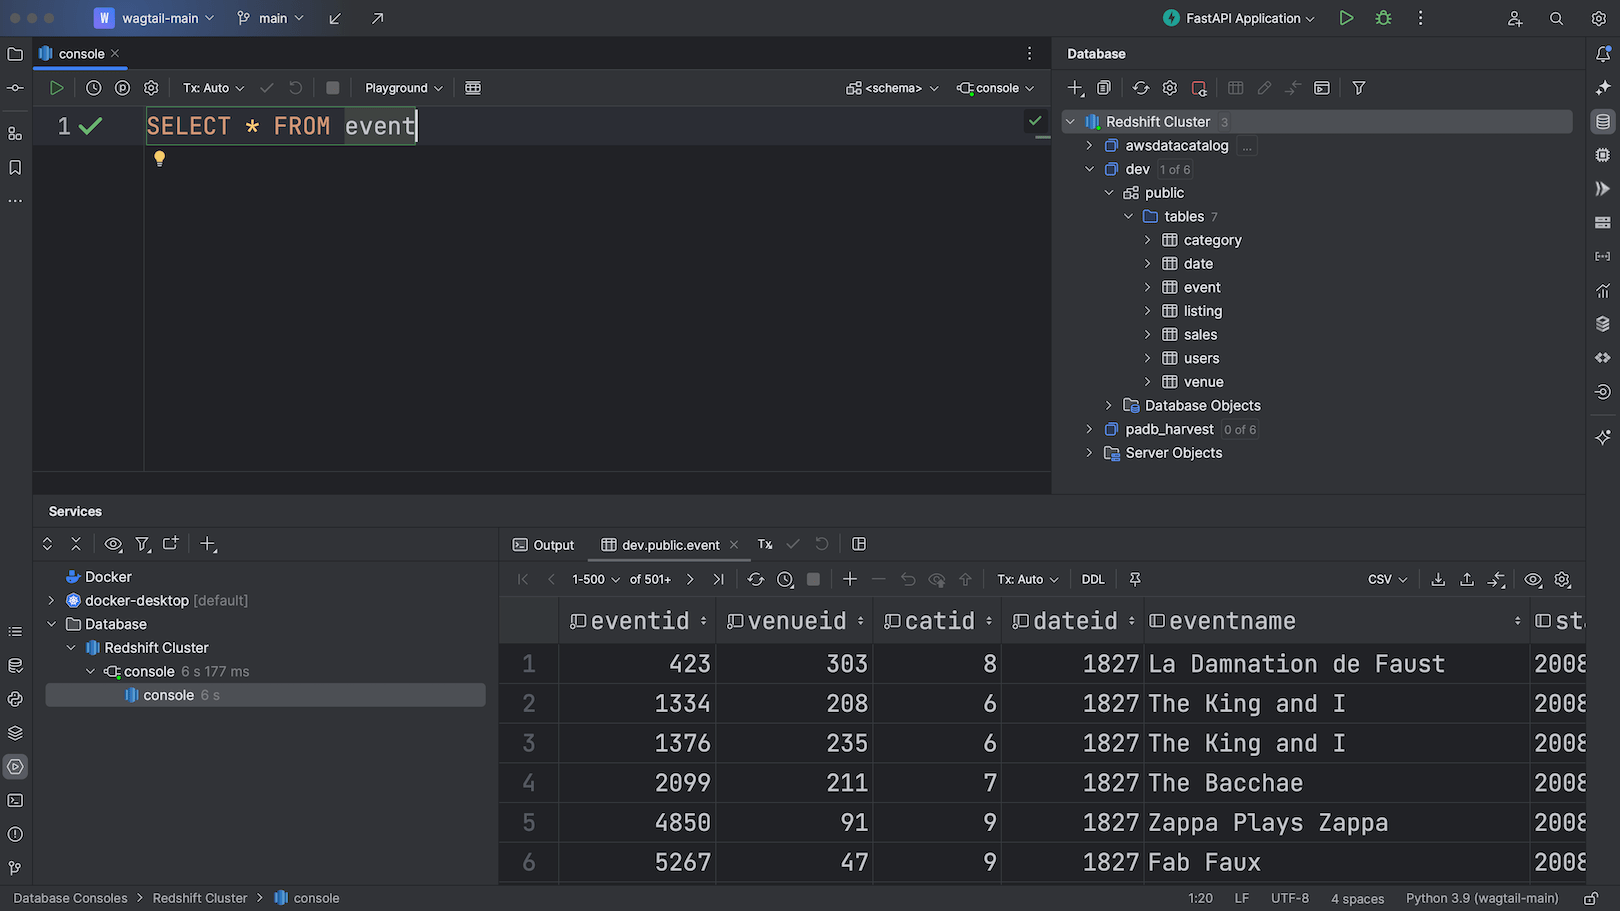The width and height of the screenshot is (1620, 911).
Task: Refresh the database tree in the Database panel
Action: pyautogui.click(x=1141, y=88)
